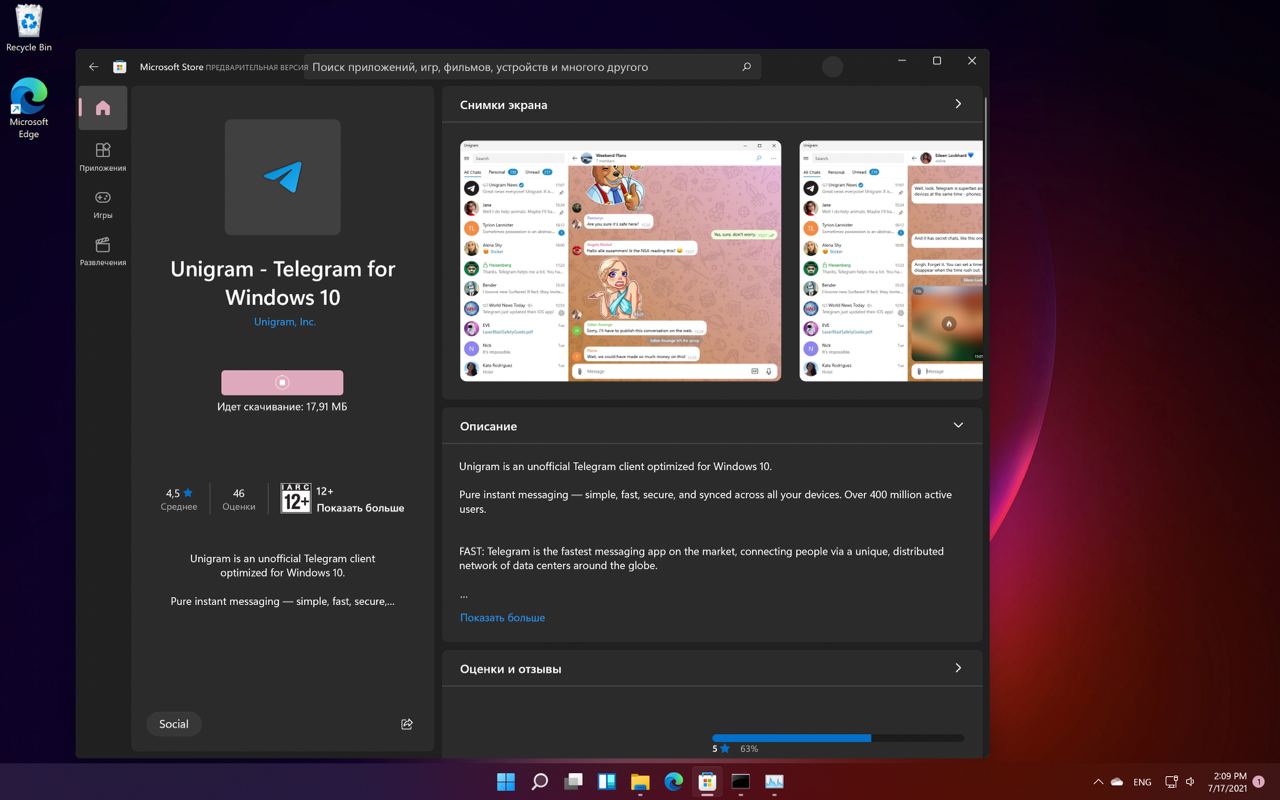This screenshot has width=1280, height=800.
Task: Click the Unigram app logo tile
Action: pos(283,177)
